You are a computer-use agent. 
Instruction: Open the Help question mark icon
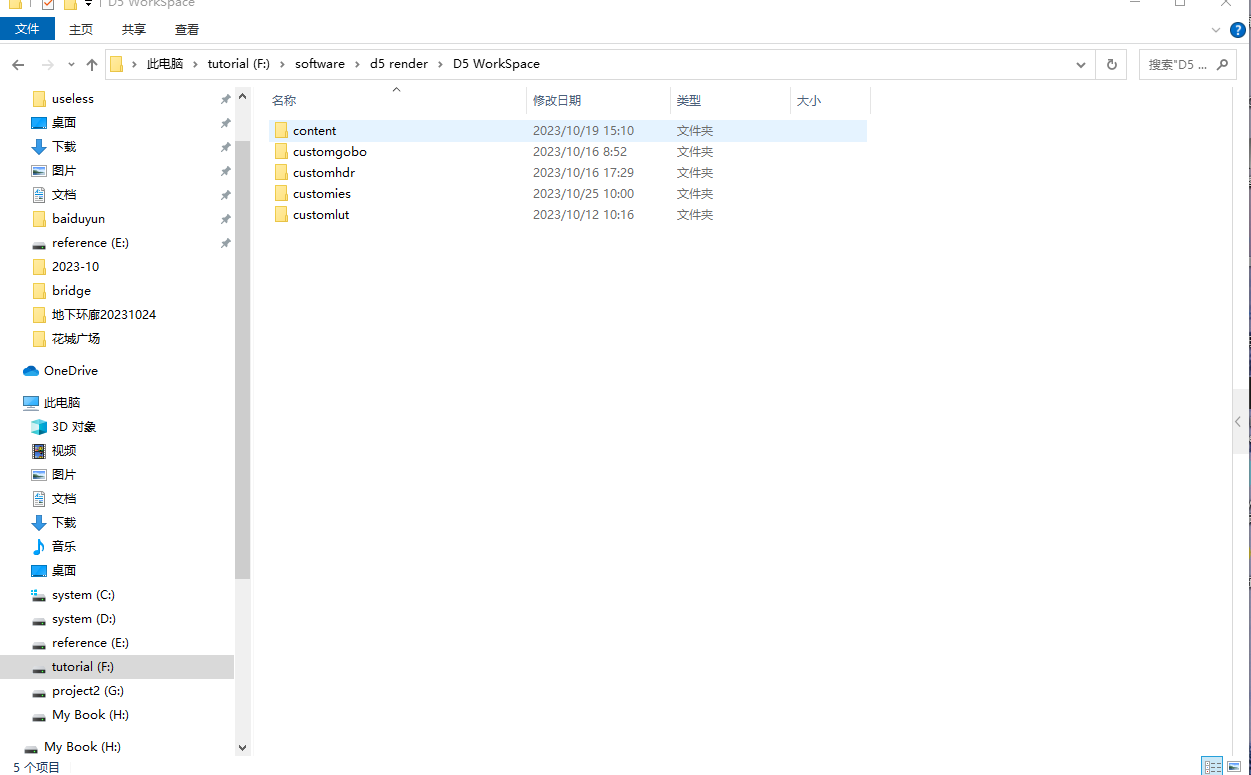pyautogui.click(x=1237, y=30)
